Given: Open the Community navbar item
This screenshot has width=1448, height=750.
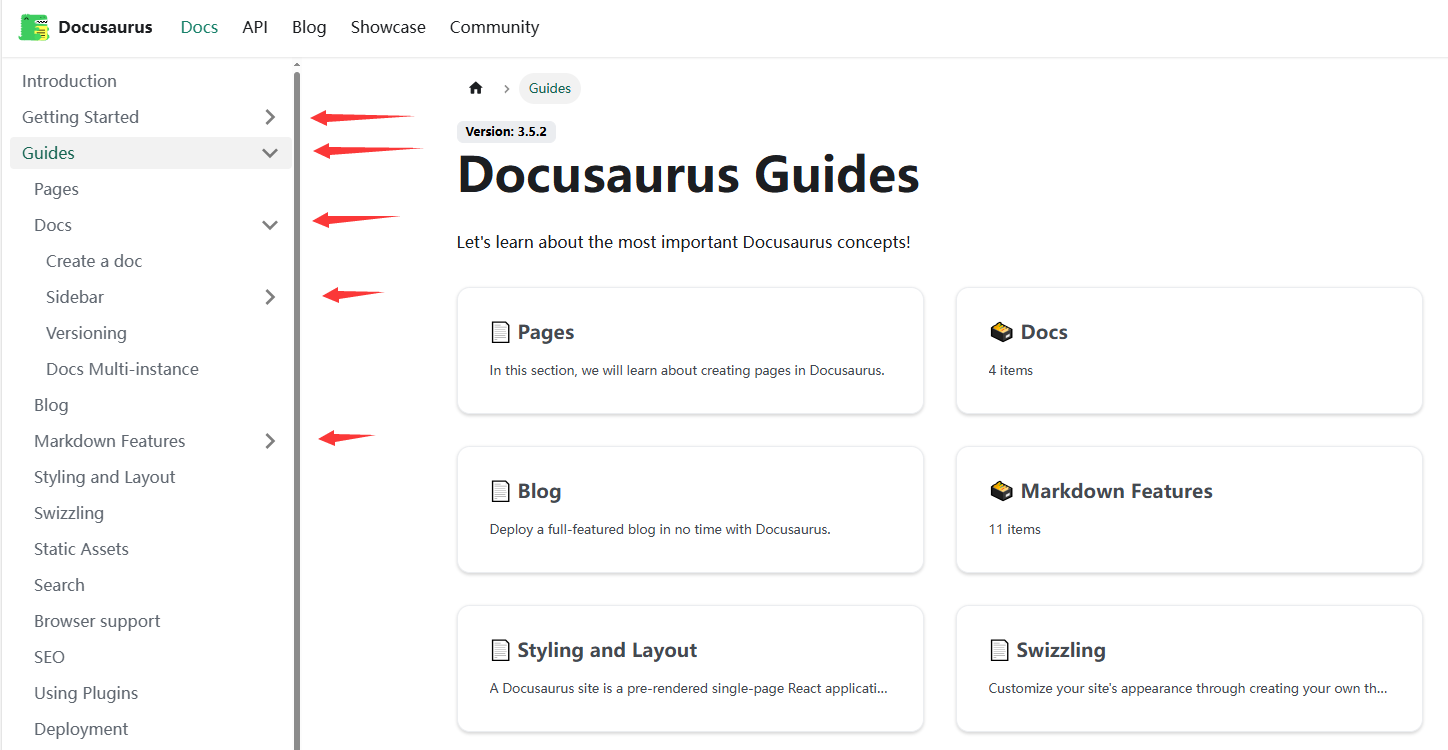Looking at the screenshot, I should coord(494,27).
